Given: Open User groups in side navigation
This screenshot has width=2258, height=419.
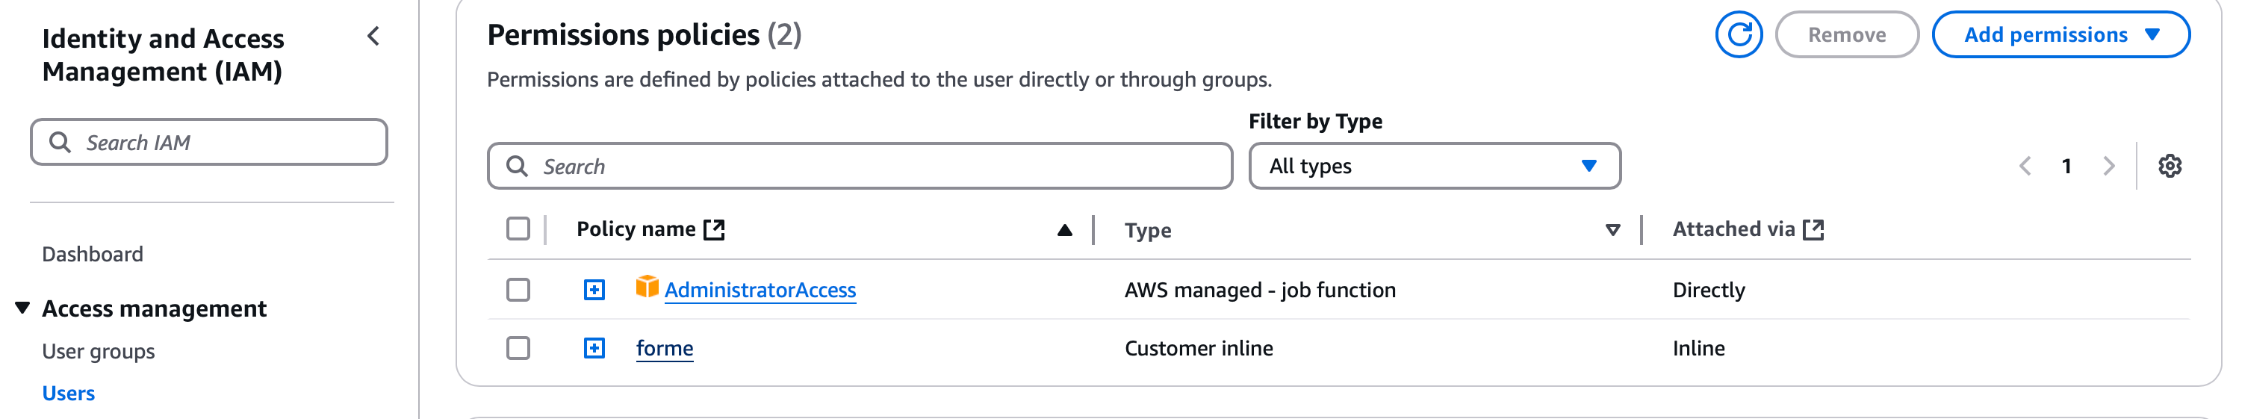Looking at the screenshot, I should [x=98, y=351].
